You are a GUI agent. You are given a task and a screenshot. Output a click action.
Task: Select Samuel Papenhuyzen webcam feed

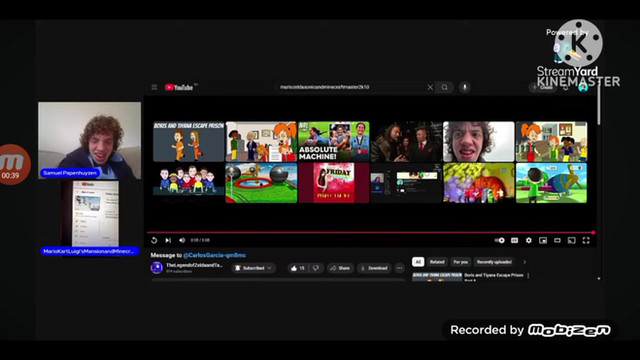click(x=89, y=140)
